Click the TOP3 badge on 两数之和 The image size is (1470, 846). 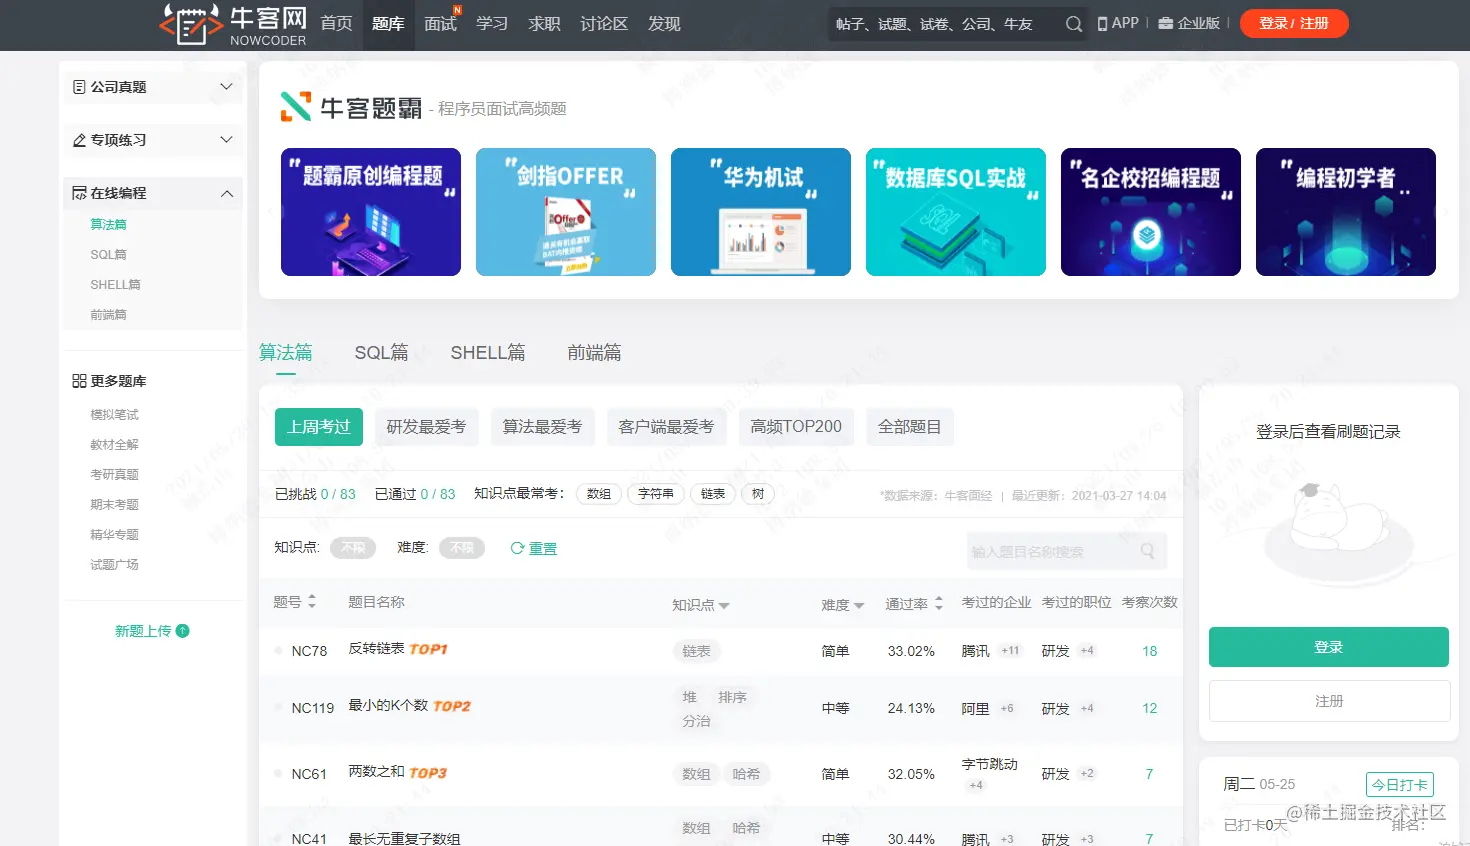click(427, 773)
